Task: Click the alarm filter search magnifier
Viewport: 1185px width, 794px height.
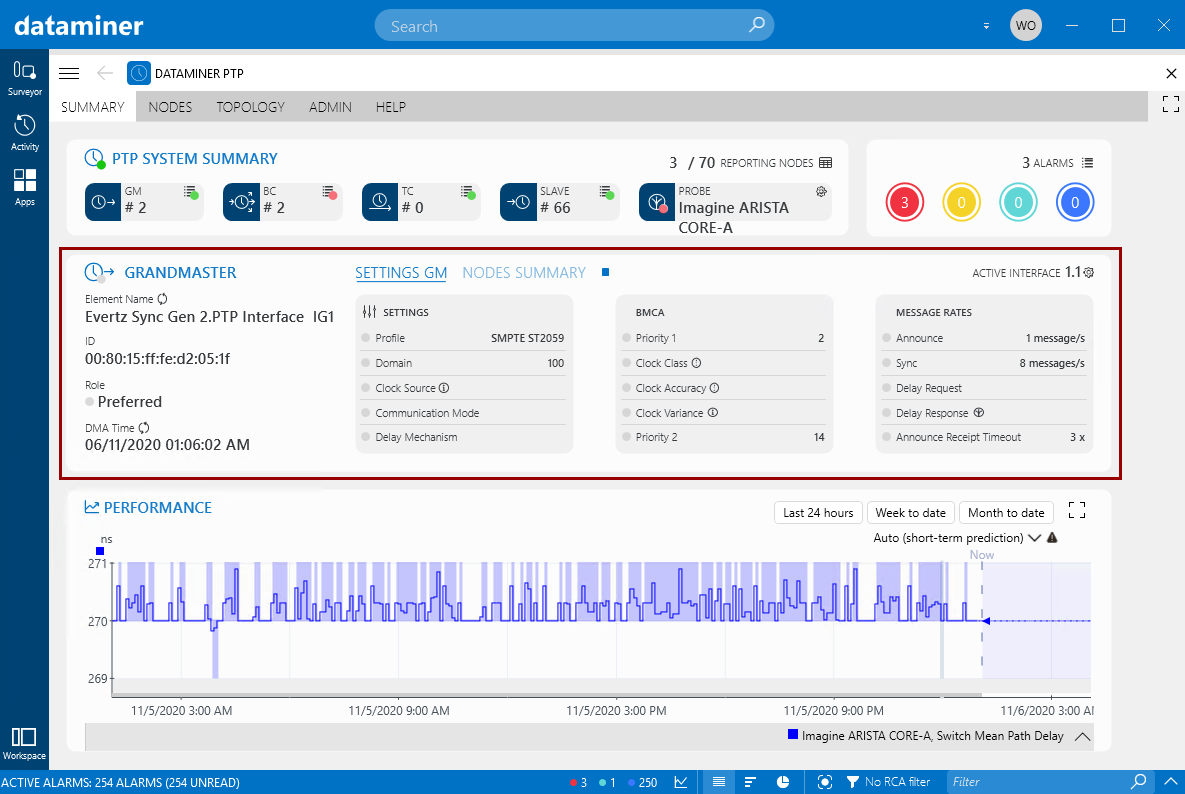Action: pyautogui.click(x=1138, y=781)
